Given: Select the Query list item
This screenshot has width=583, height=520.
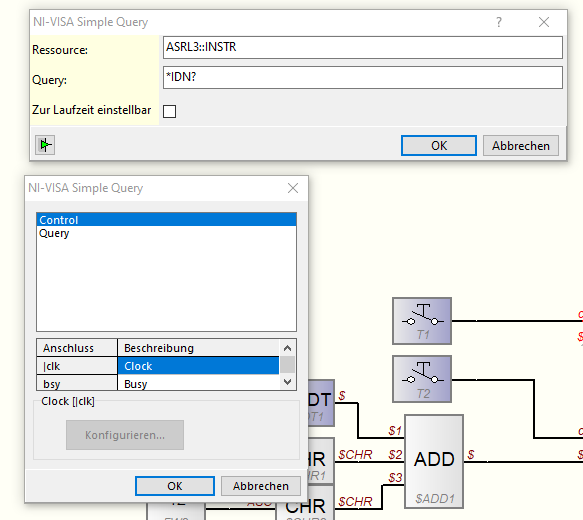Looking at the screenshot, I should [166, 233].
